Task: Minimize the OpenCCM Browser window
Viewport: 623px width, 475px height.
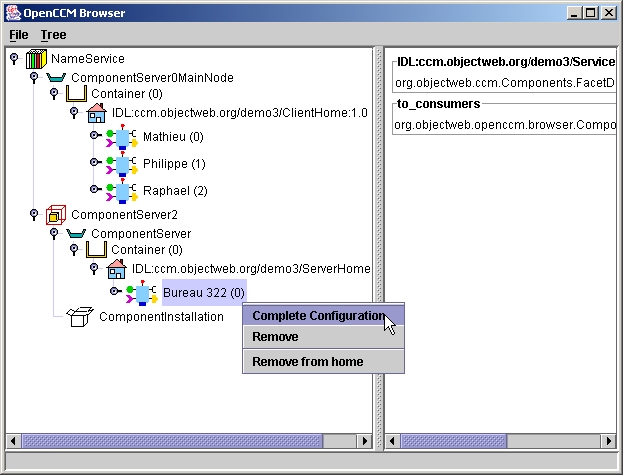Action: pyautogui.click(x=574, y=13)
